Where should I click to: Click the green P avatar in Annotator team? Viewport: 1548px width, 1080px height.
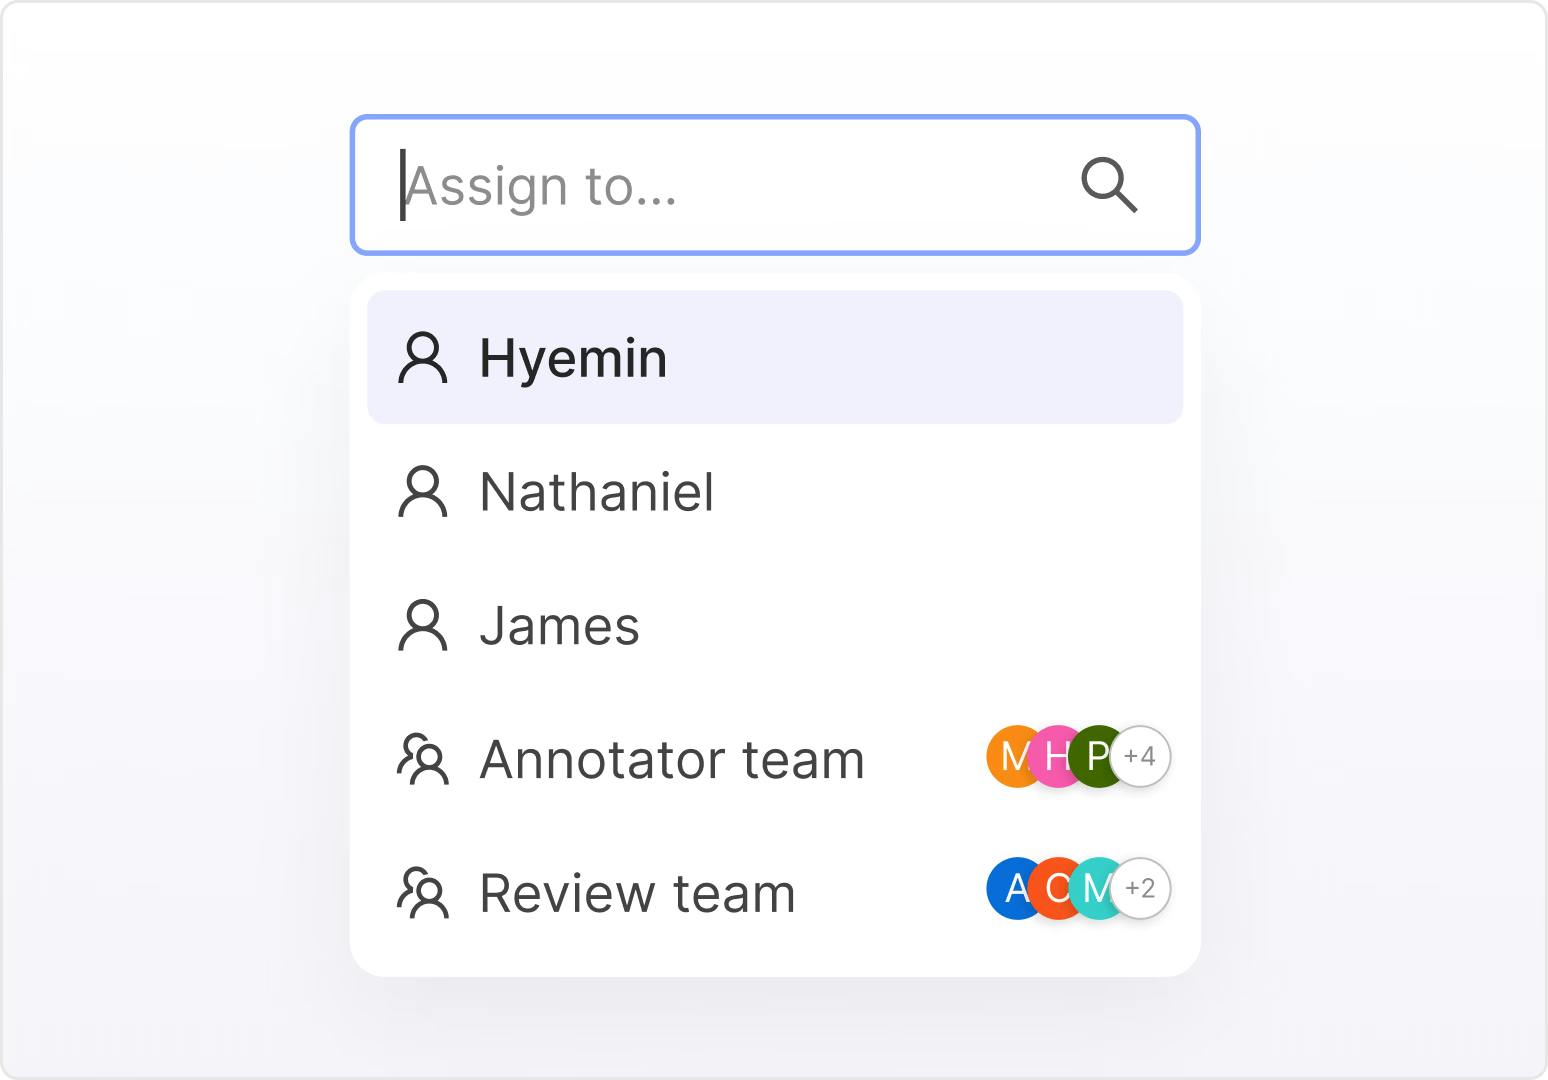(x=1094, y=757)
